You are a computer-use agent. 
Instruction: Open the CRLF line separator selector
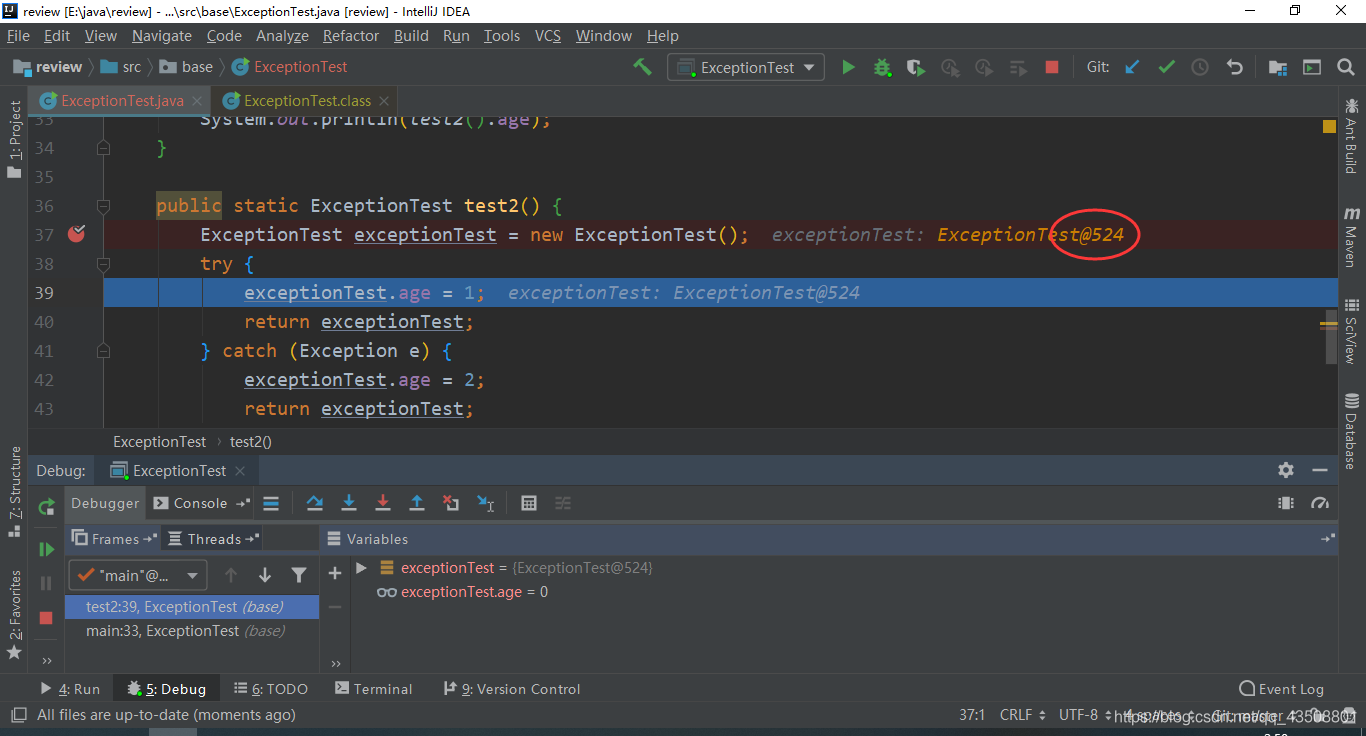(1023, 715)
